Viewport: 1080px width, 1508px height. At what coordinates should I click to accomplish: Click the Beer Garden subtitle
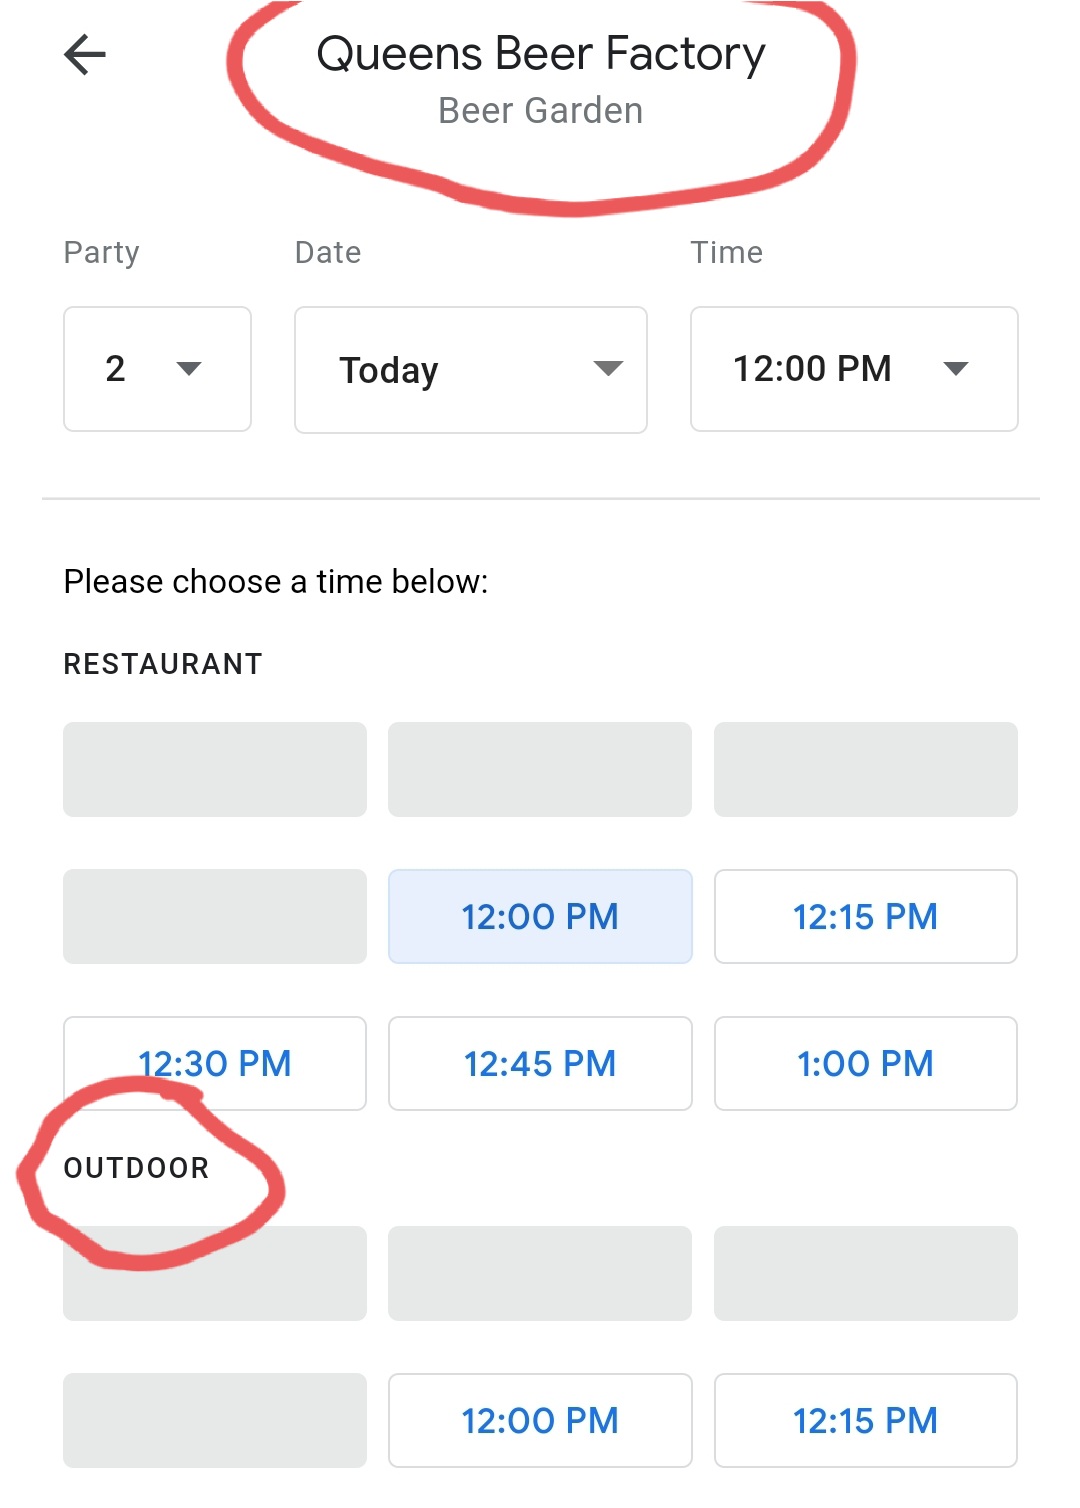point(540,111)
